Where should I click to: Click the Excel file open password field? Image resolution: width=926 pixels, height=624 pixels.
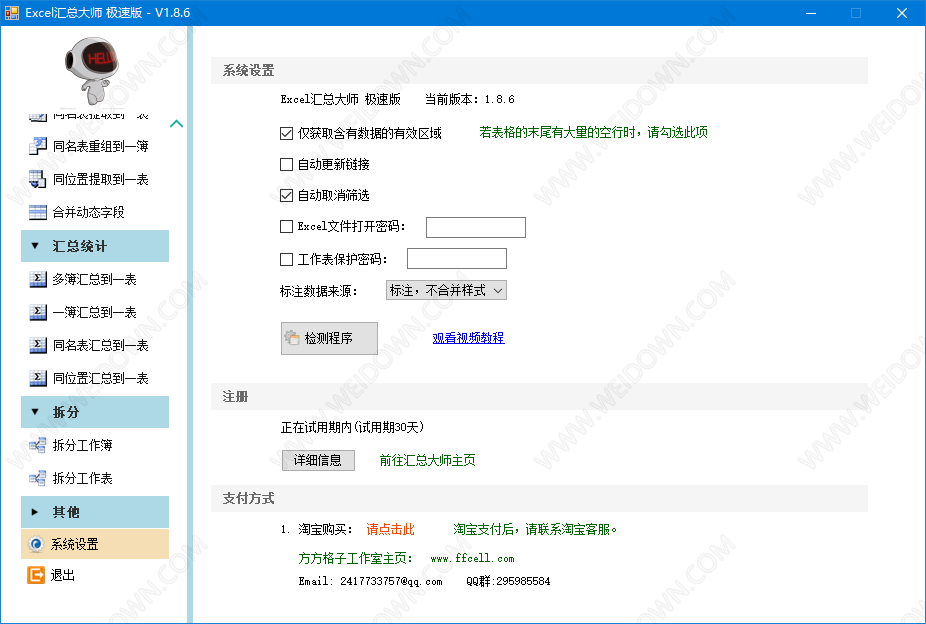(476, 227)
